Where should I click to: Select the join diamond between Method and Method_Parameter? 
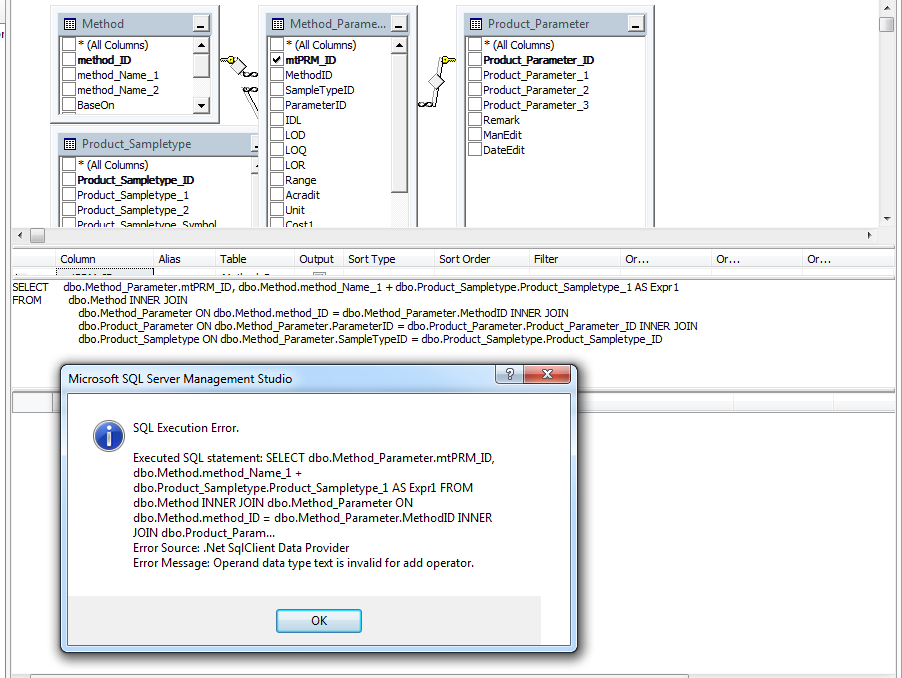pos(238,66)
